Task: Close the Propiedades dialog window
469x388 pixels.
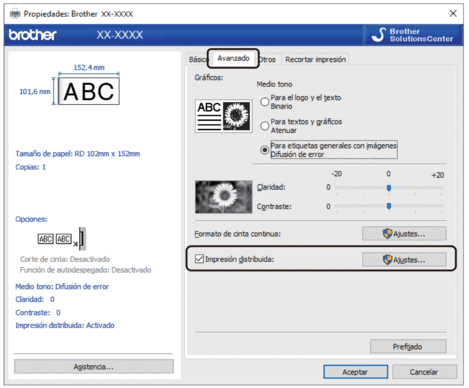Action: [x=453, y=14]
